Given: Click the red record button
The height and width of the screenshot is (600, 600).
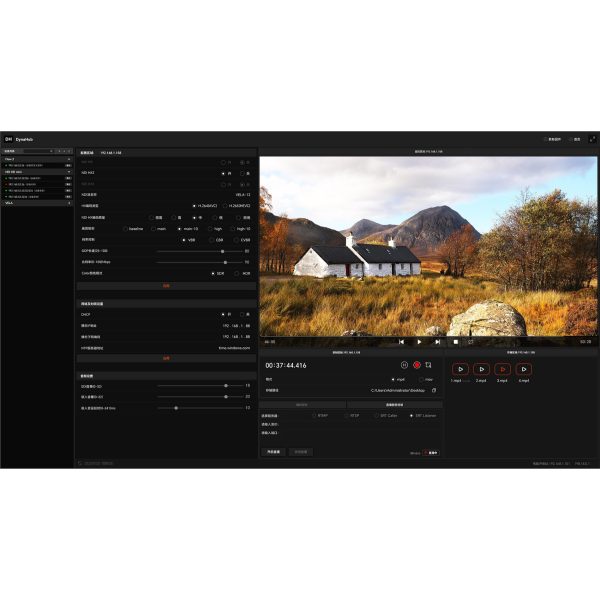Looking at the screenshot, I should point(417,365).
